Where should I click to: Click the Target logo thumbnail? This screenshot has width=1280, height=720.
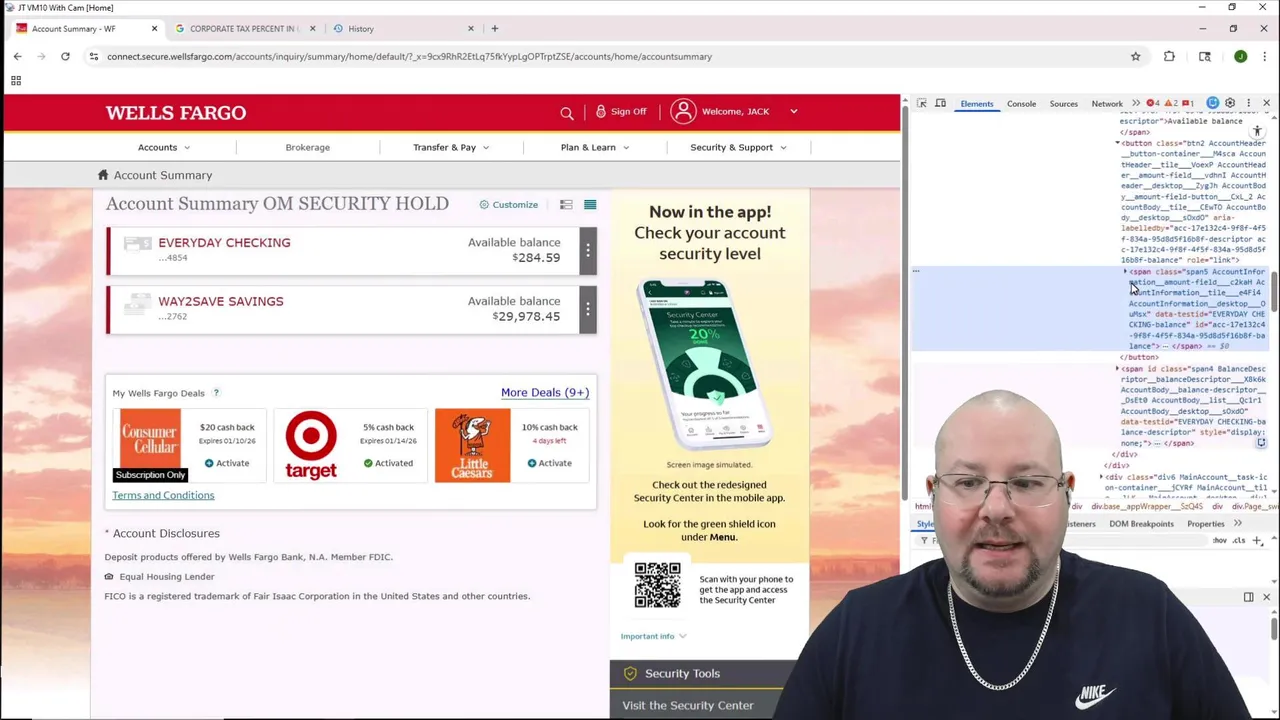tap(311, 446)
